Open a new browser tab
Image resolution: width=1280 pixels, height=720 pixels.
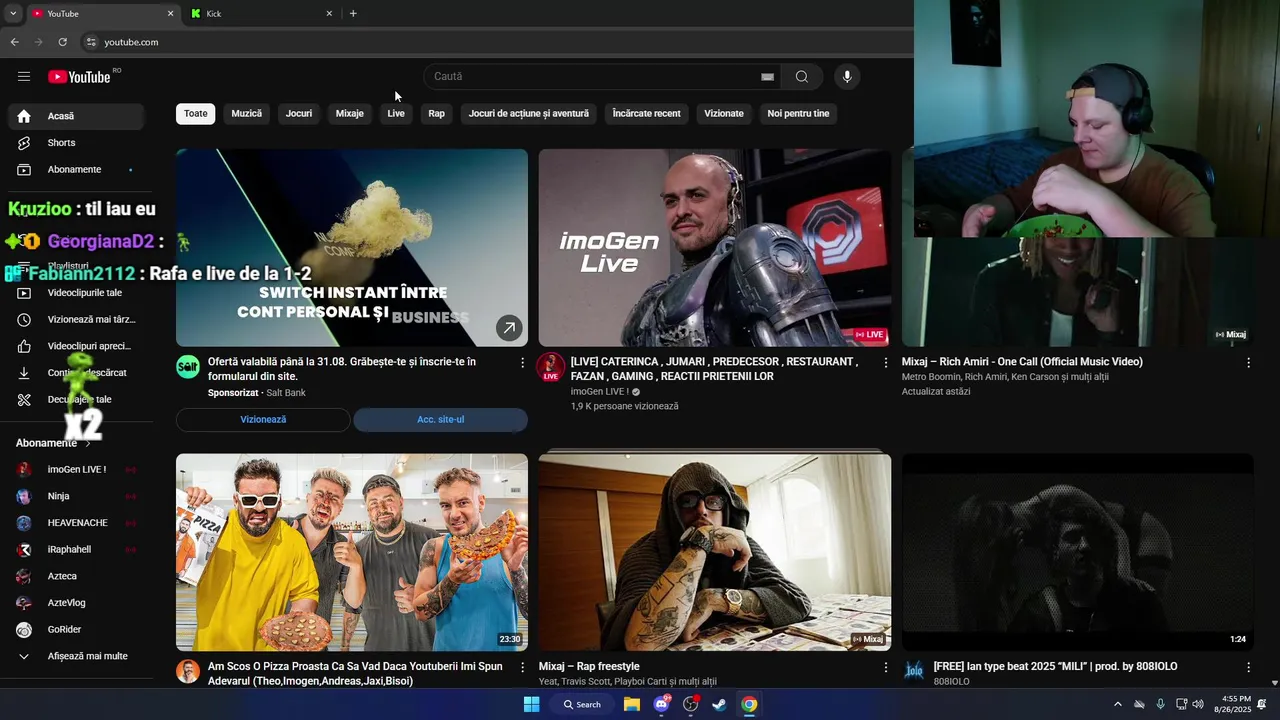(x=353, y=14)
